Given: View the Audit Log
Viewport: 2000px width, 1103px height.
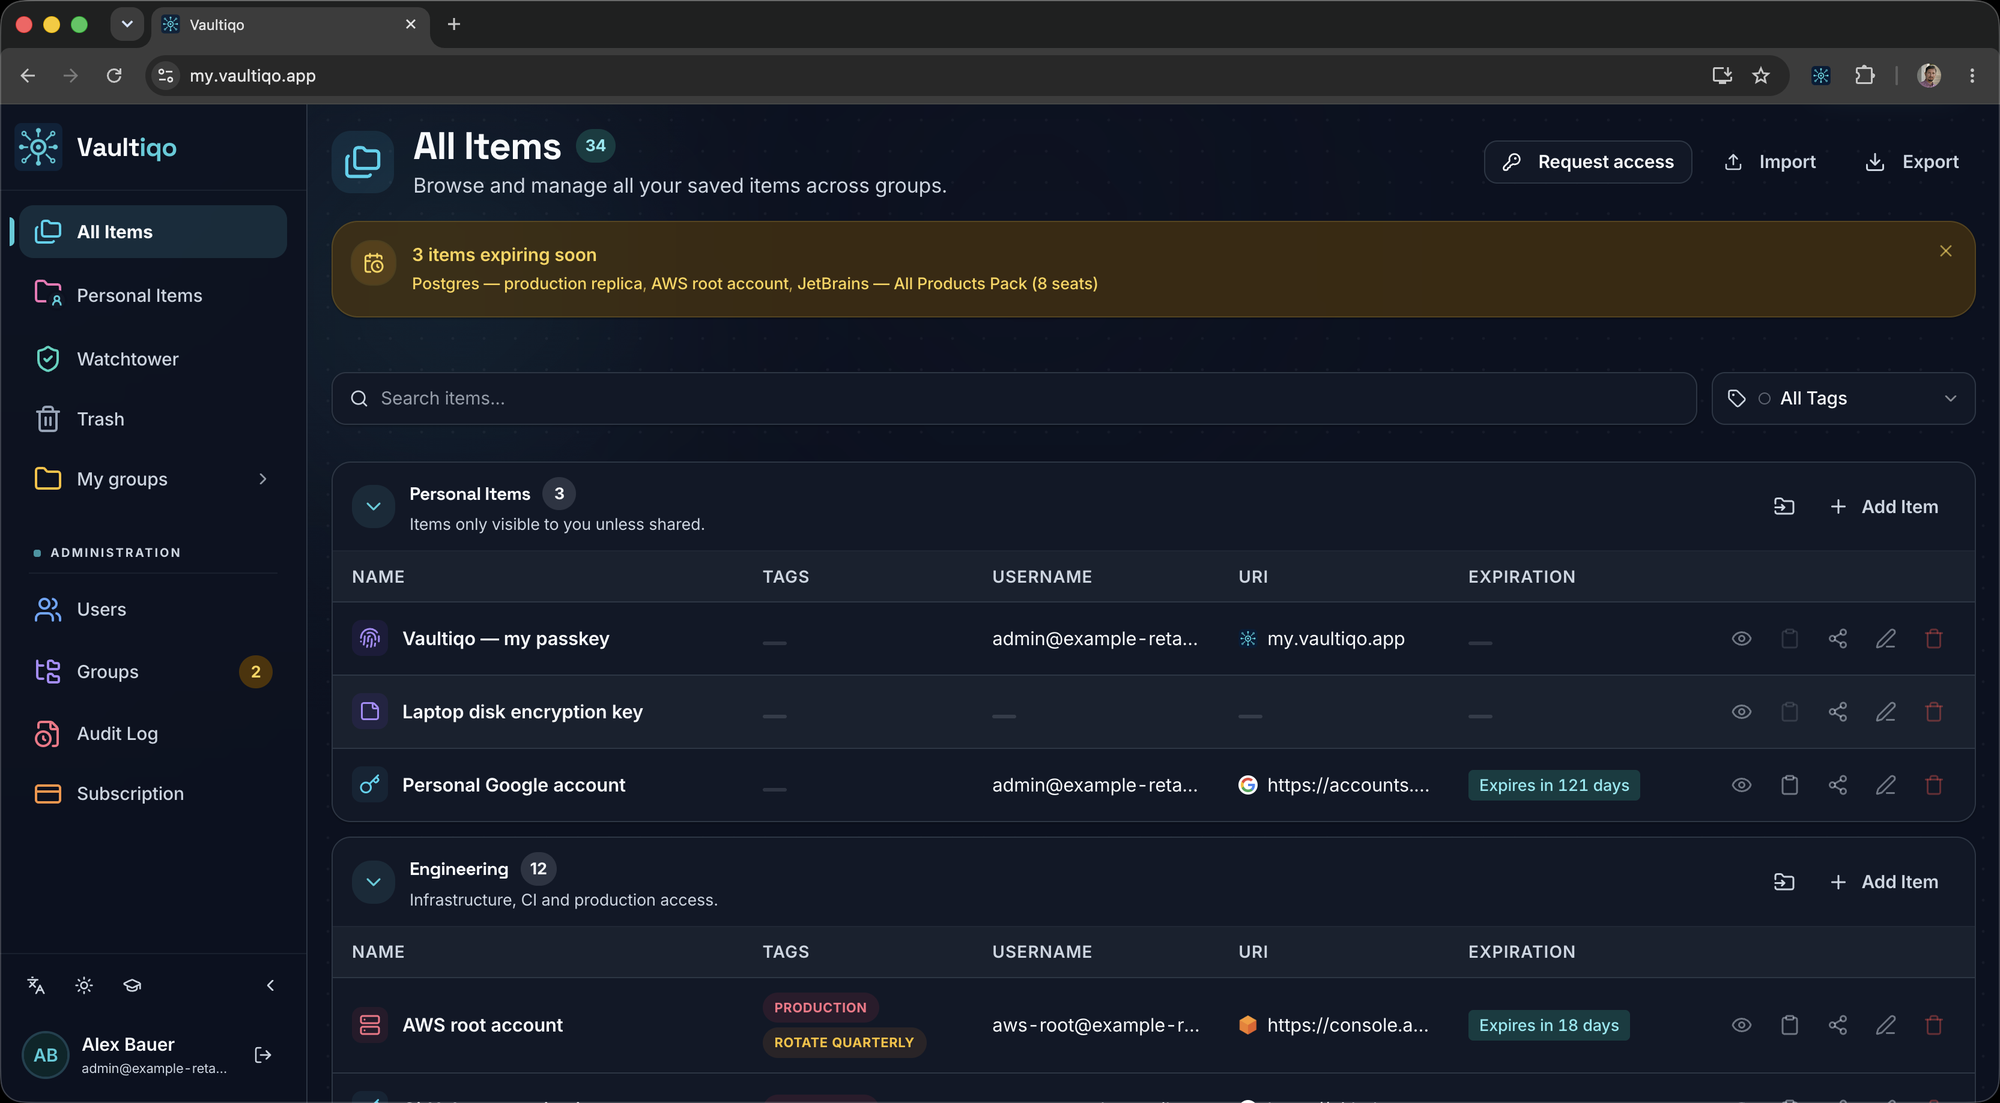Looking at the screenshot, I should (x=152, y=734).
